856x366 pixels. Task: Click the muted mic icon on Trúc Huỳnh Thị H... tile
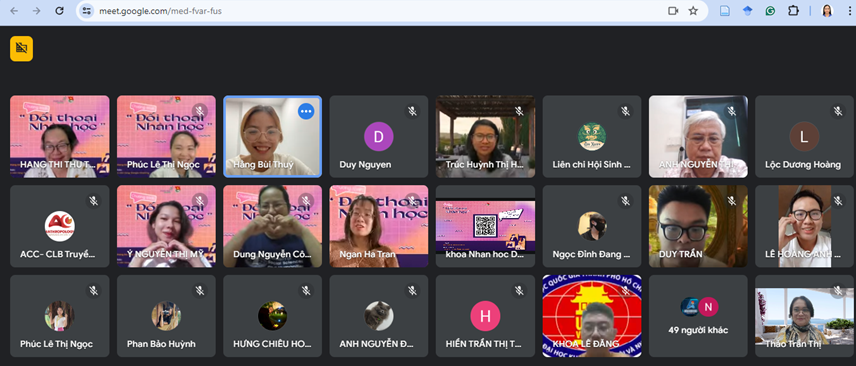click(519, 111)
